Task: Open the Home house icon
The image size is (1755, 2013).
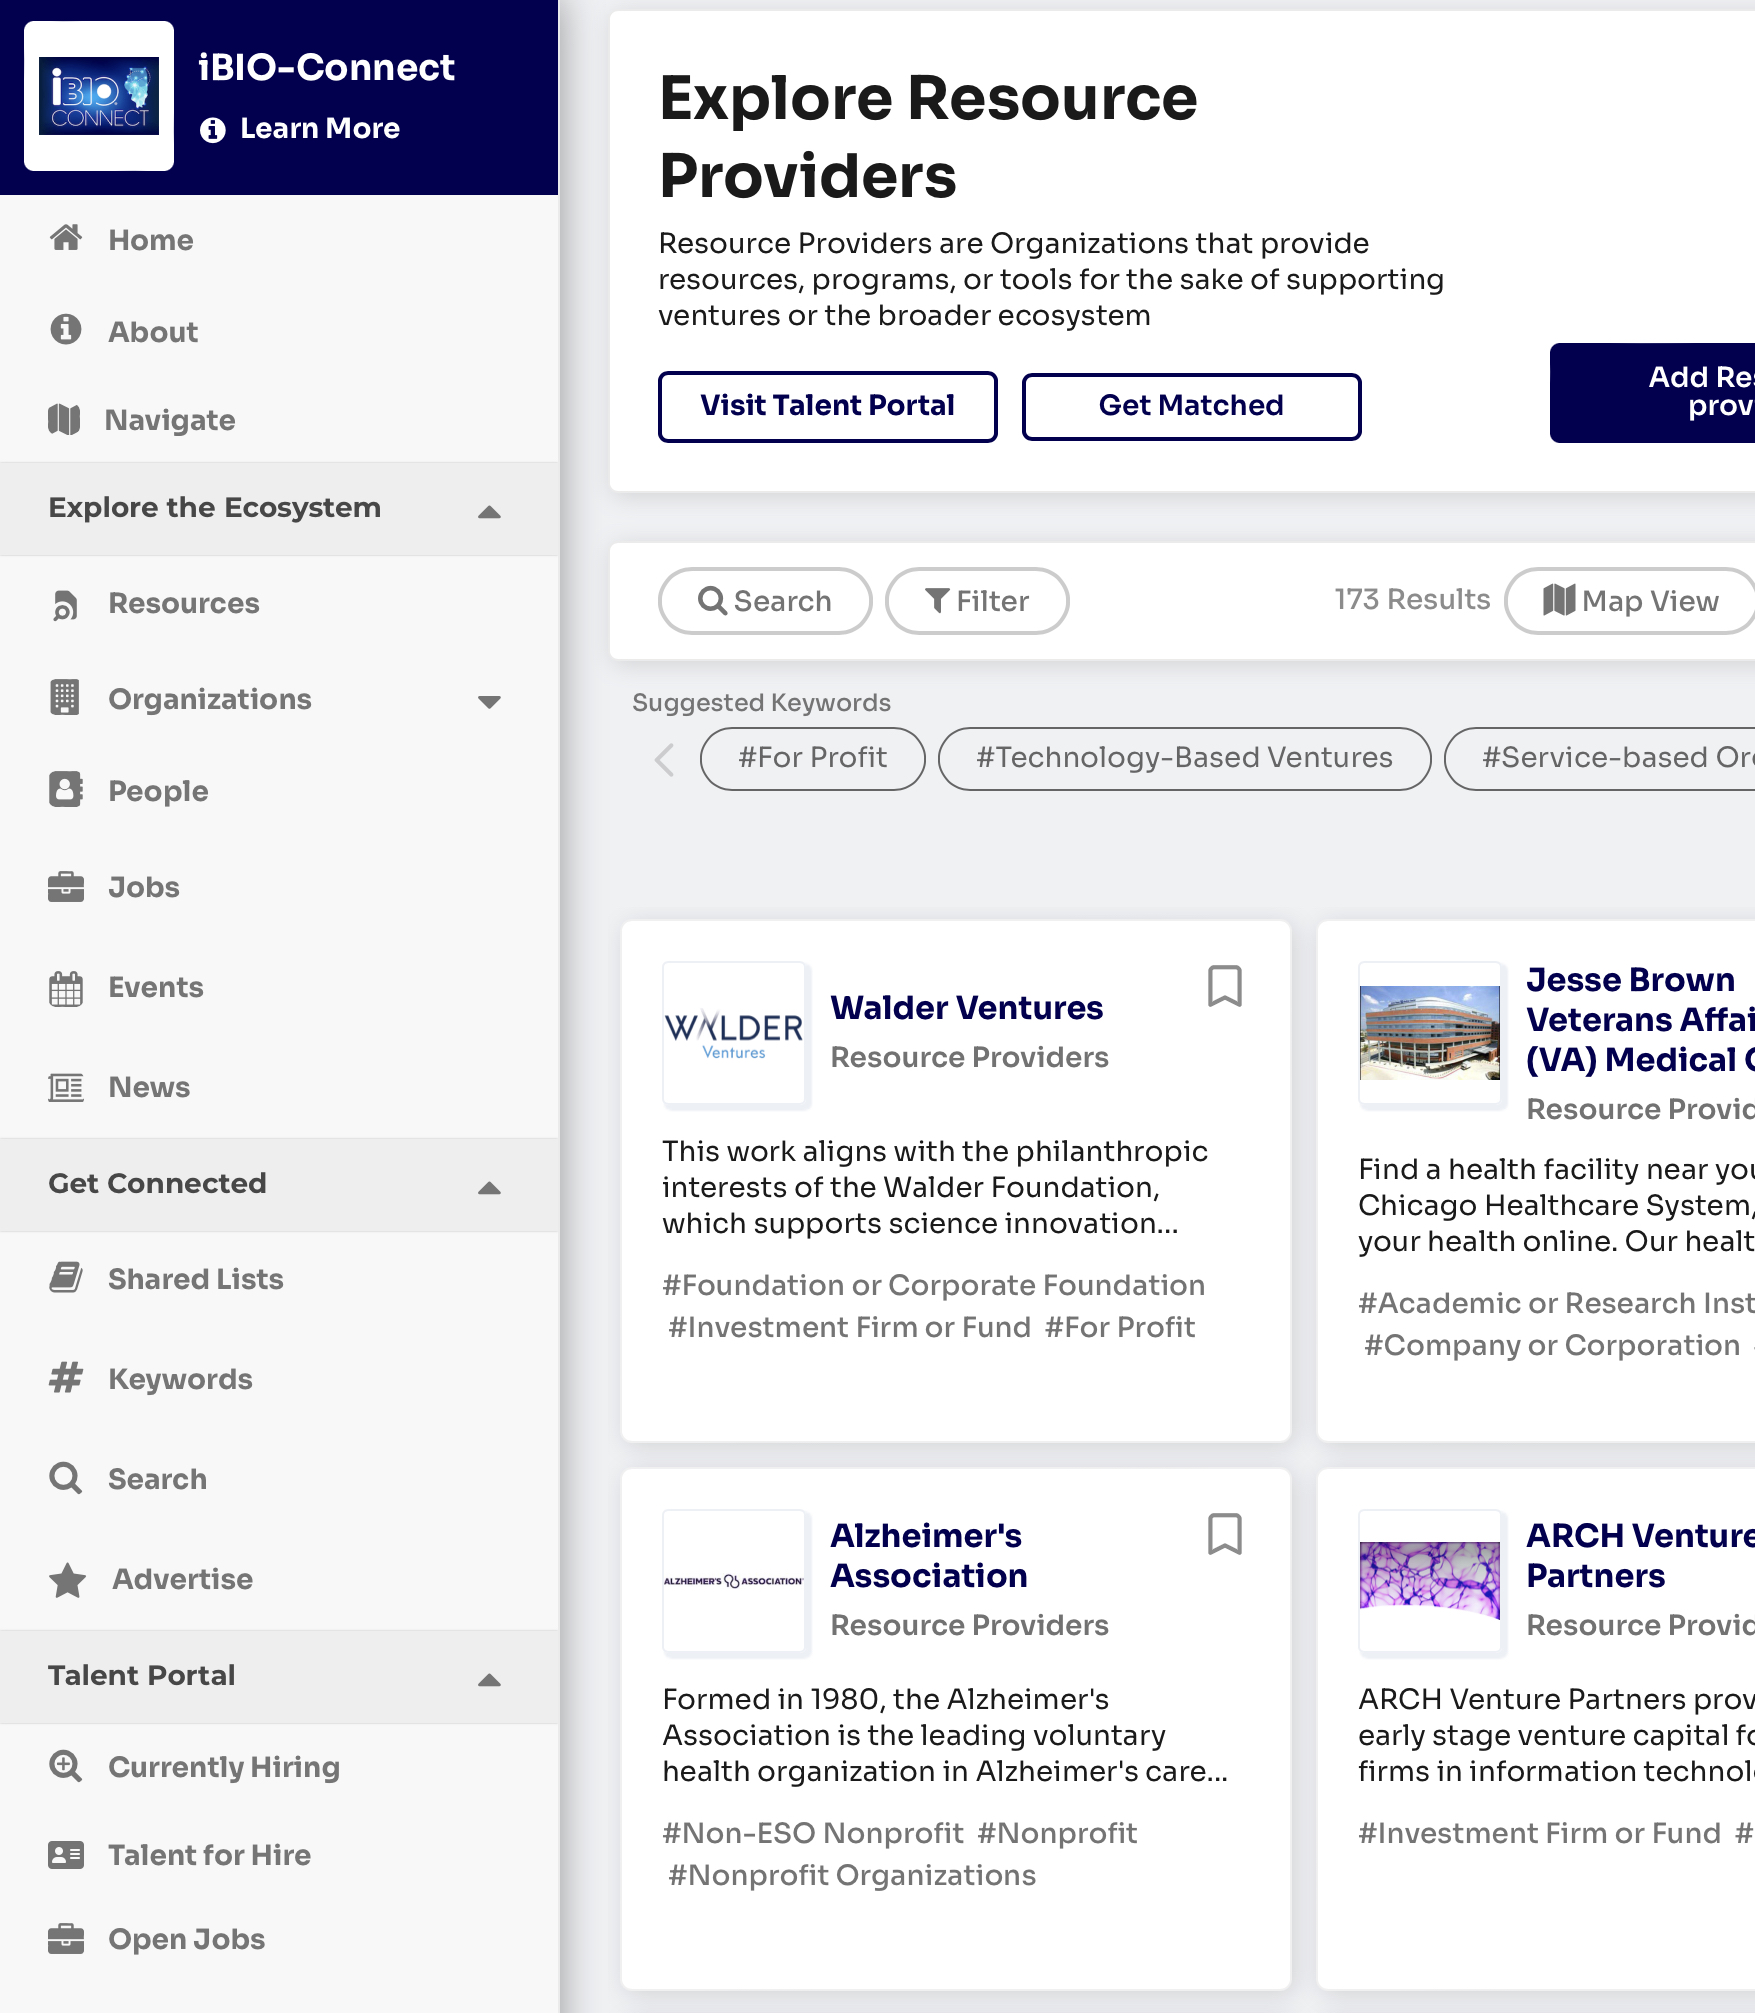Action: 66,239
